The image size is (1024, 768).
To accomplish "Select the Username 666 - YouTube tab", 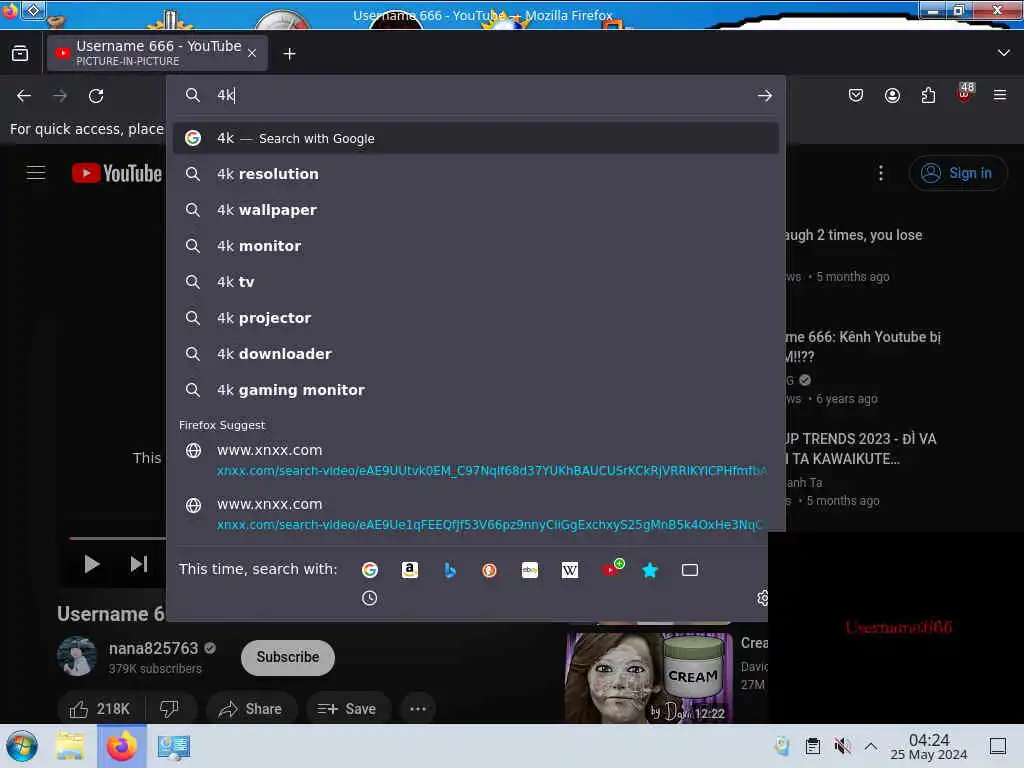I will coord(157,53).
